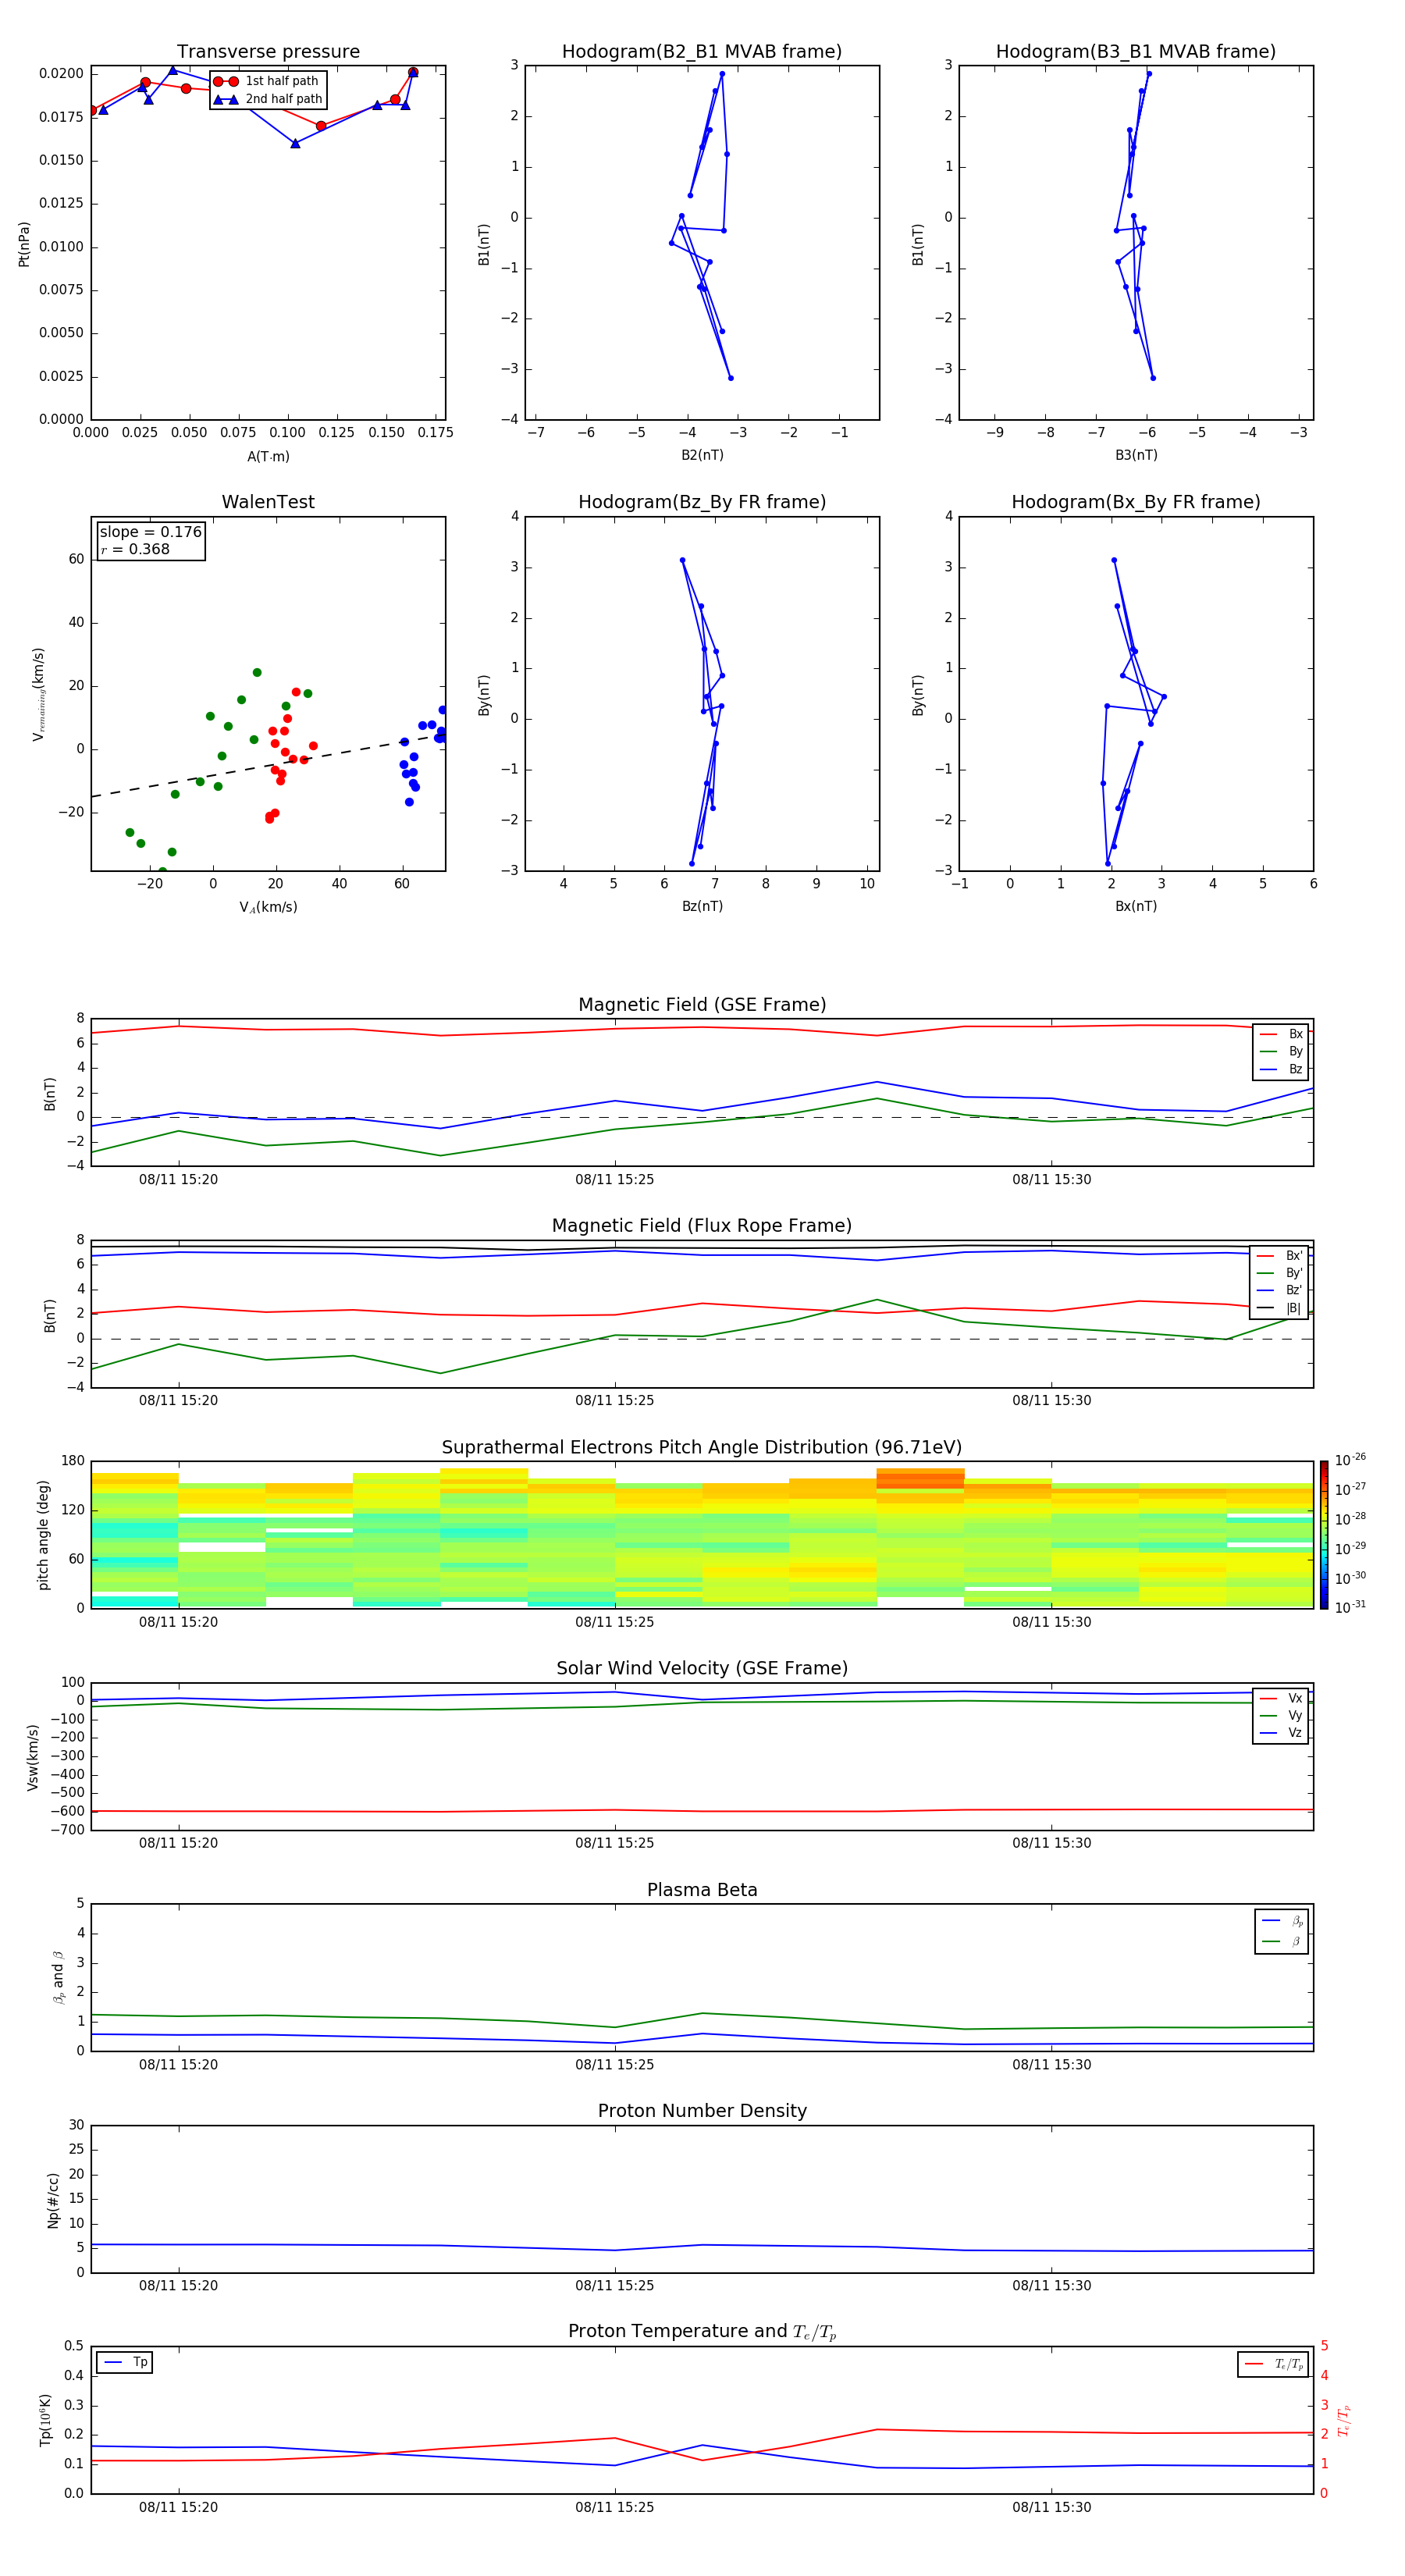Click the Bx' legend entry in Flux Rope plot

1279,1256
